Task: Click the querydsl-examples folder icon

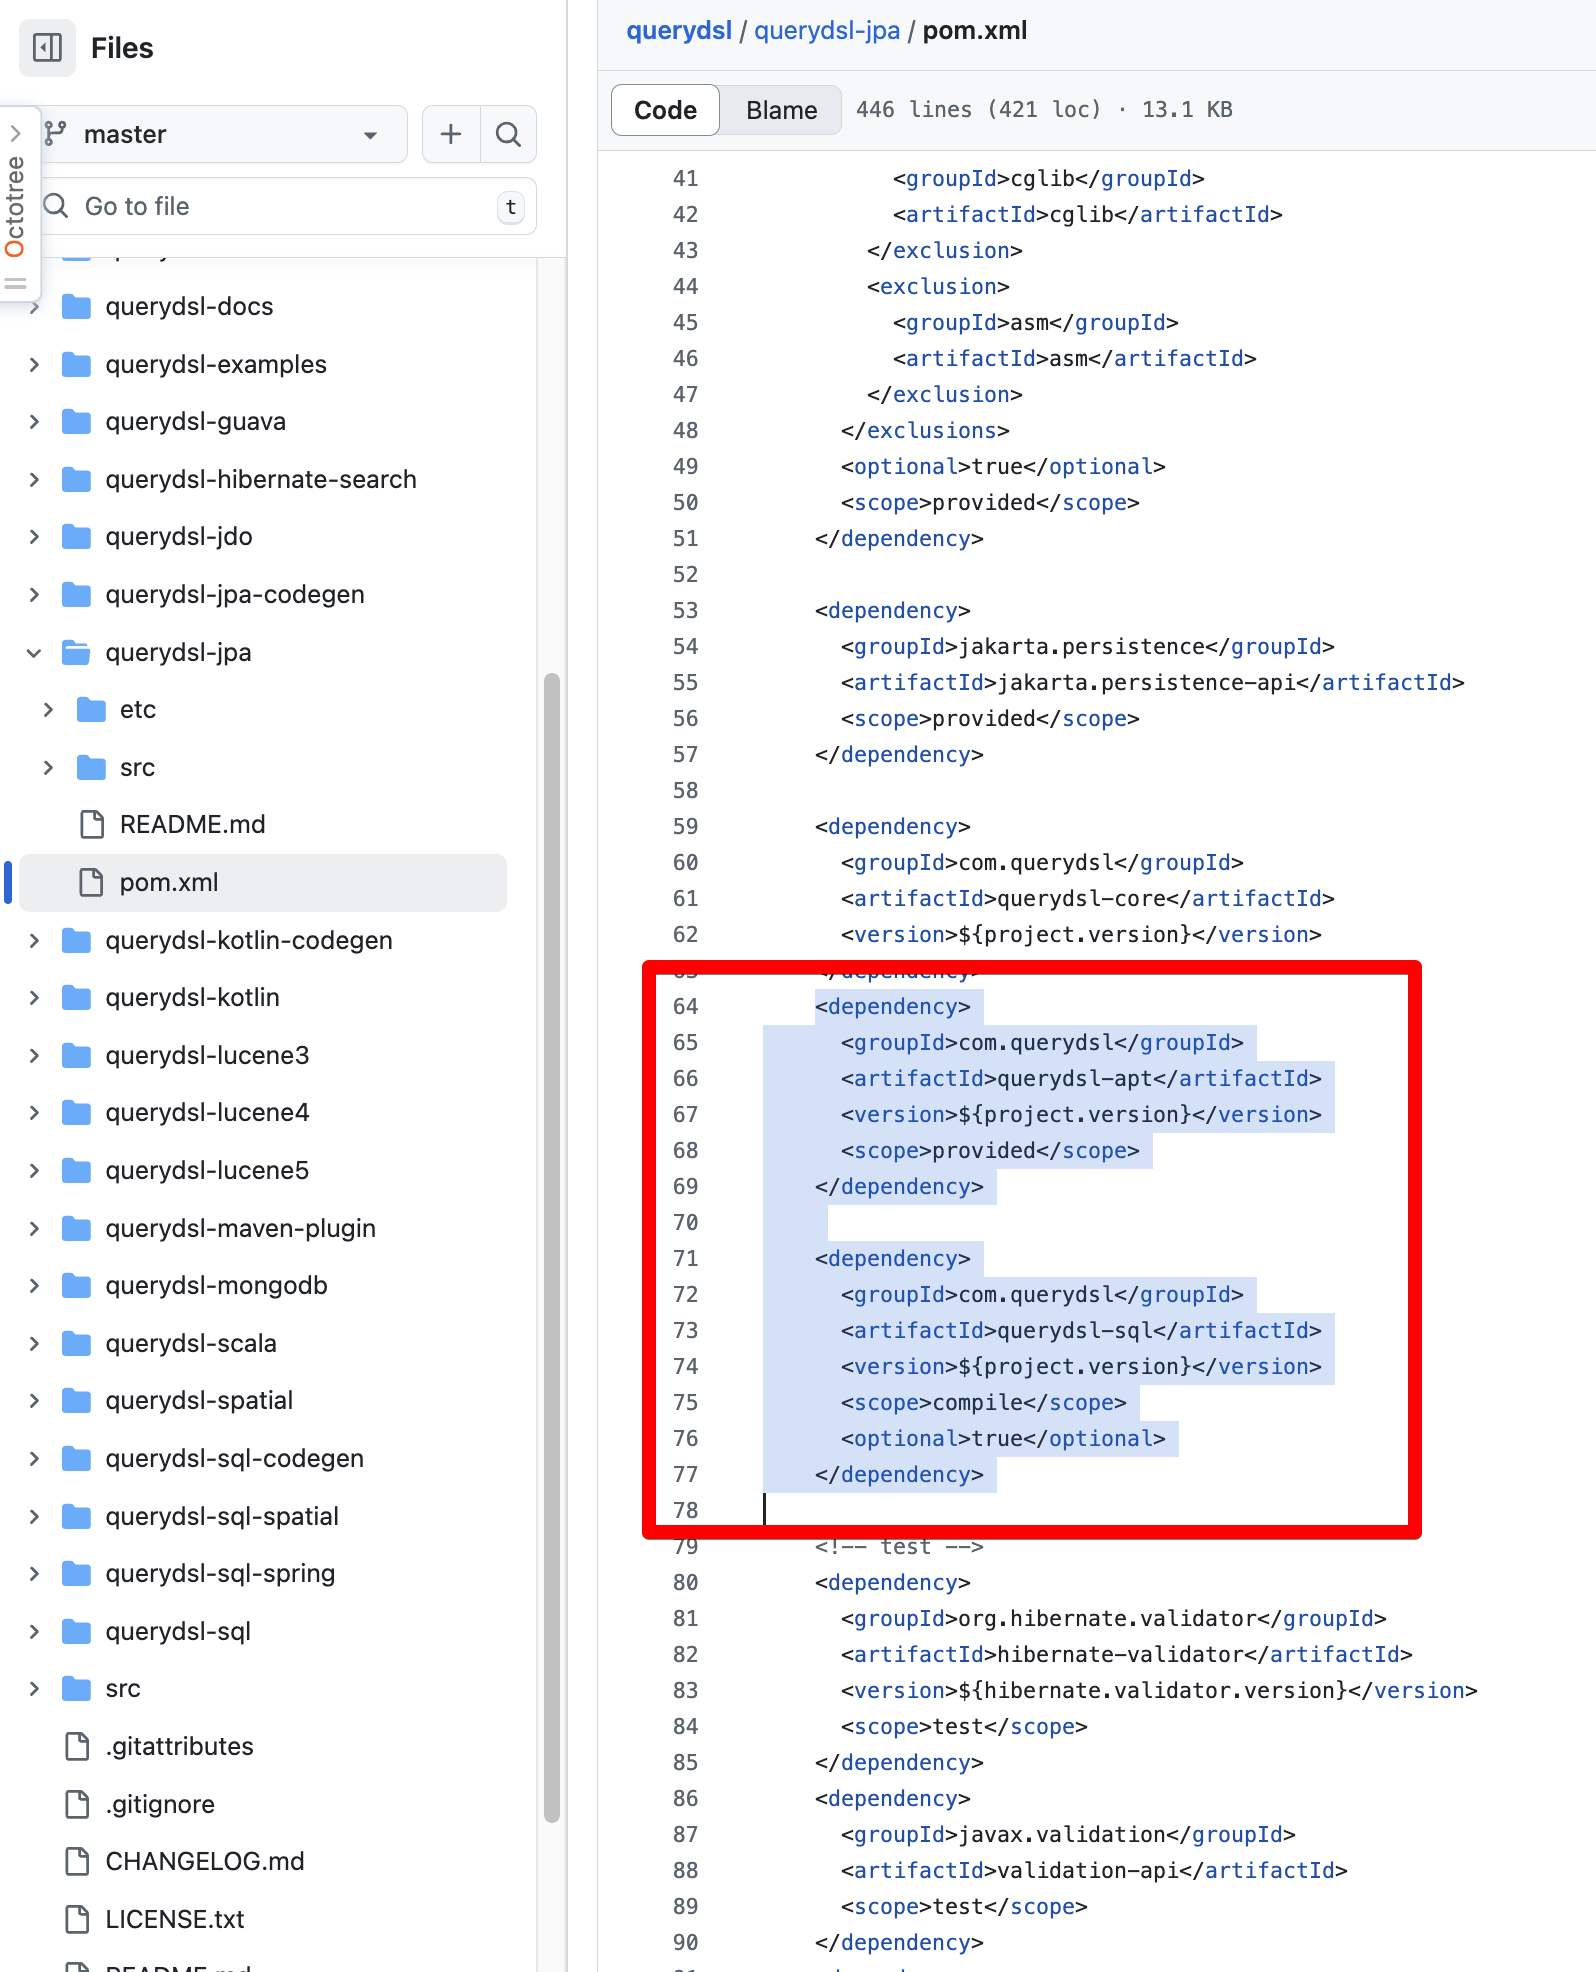Action: 76,364
